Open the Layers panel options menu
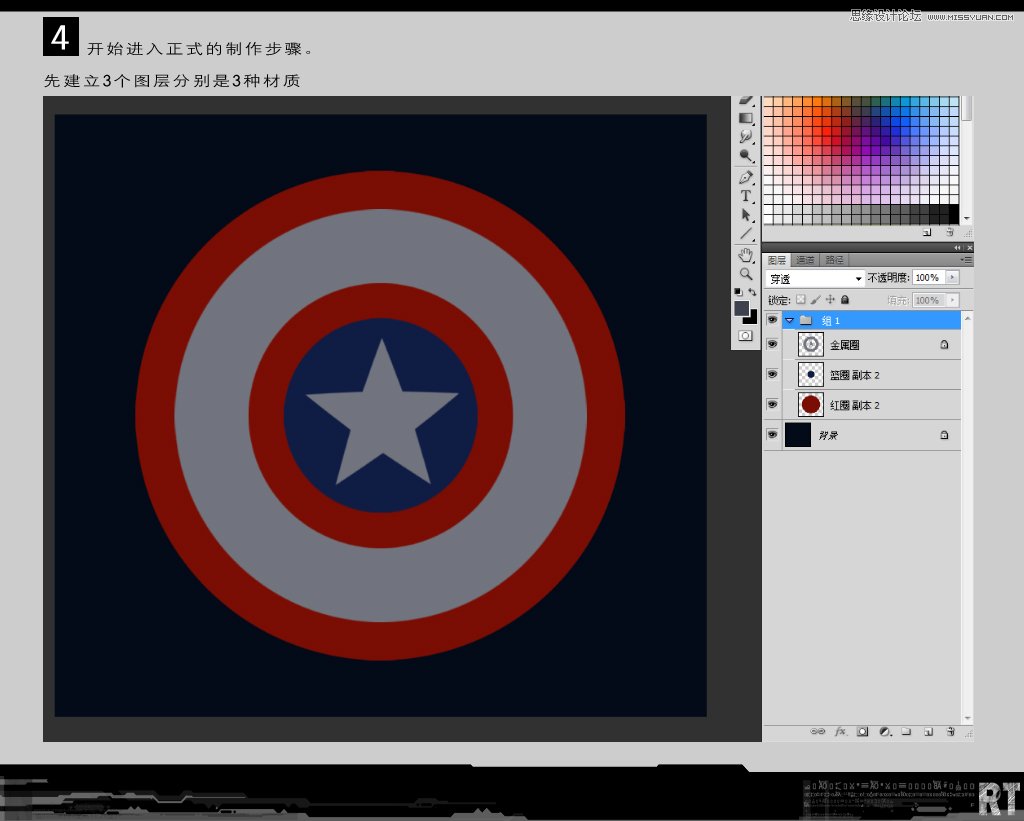 click(967, 260)
